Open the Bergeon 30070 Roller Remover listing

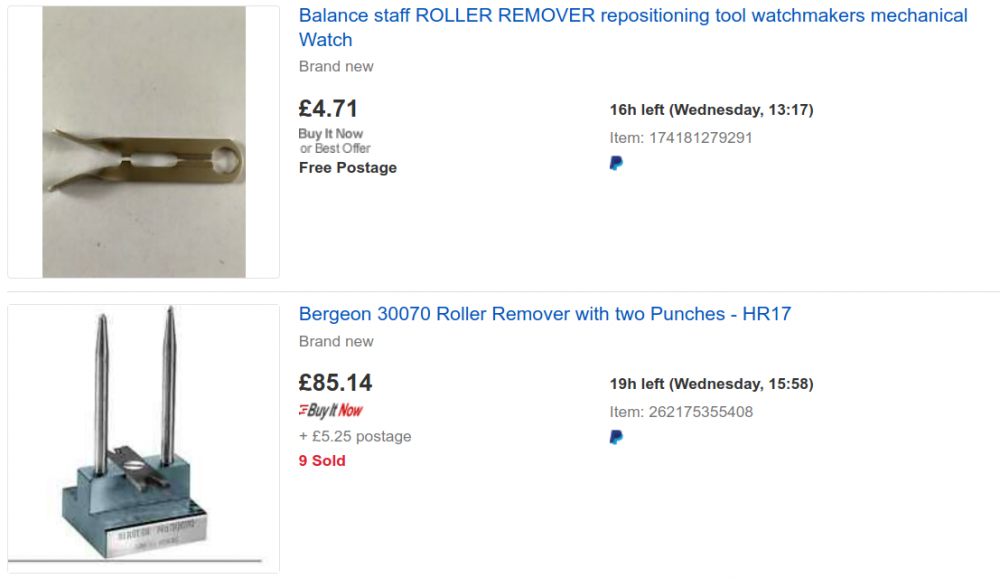[x=545, y=314]
